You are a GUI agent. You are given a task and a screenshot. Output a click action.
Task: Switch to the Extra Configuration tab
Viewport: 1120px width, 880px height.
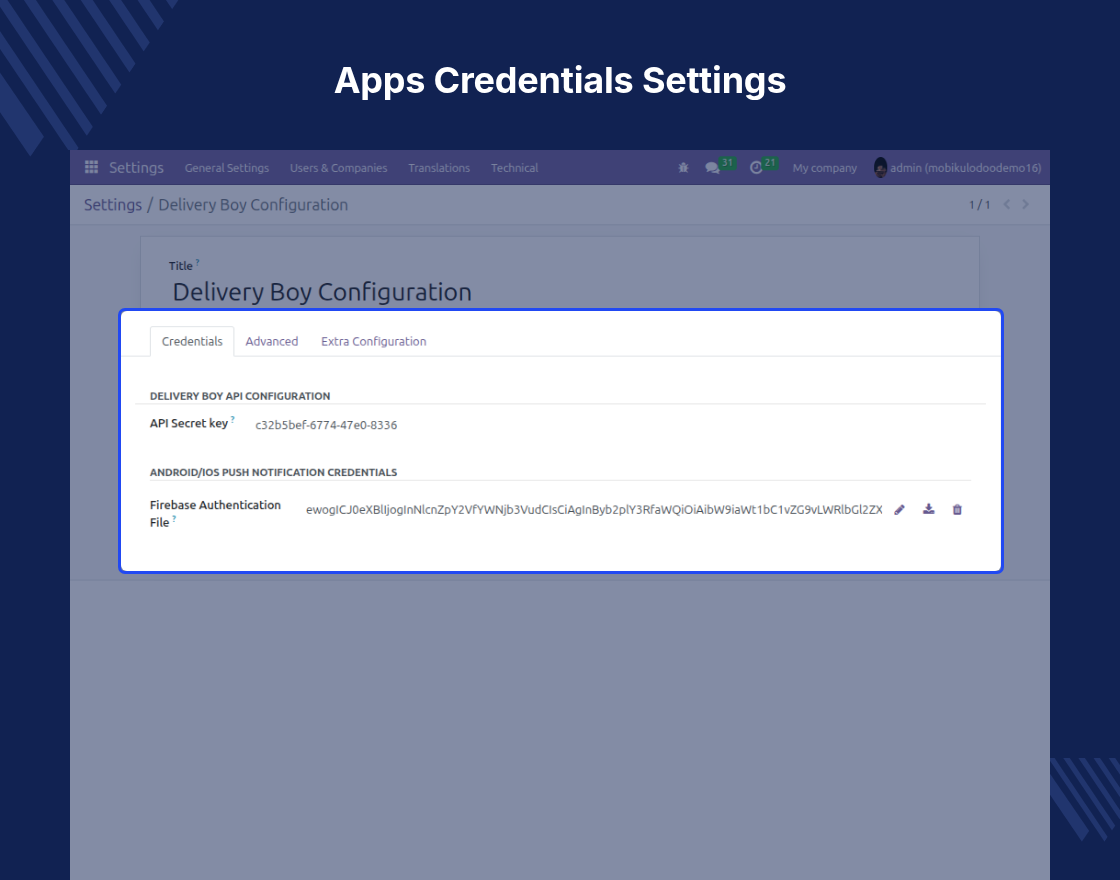click(374, 341)
